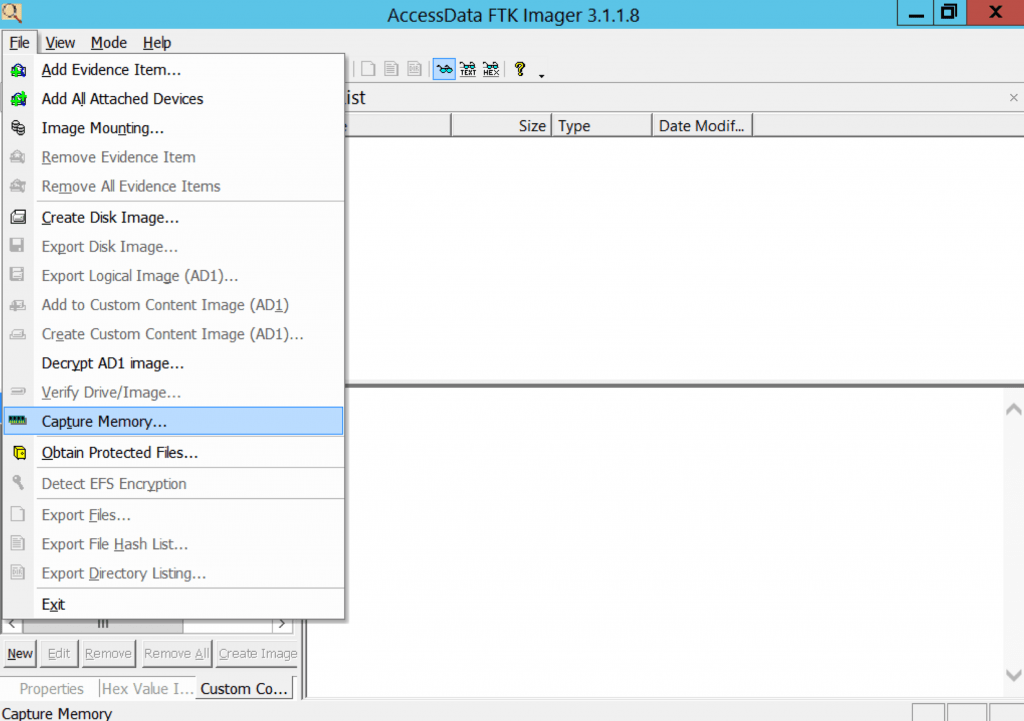Click the Create Disk Image icon
The width and height of the screenshot is (1024, 721).
[x=18, y=217]
